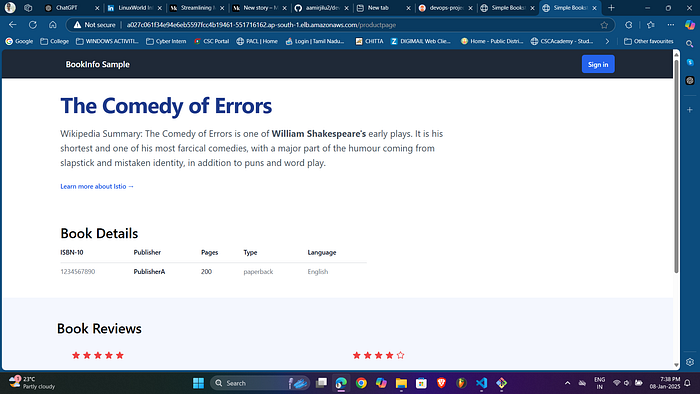Open Edge settings and more menu
This screenshot has height=394, width=700.
pyautogui.click(x=671, y=25)
